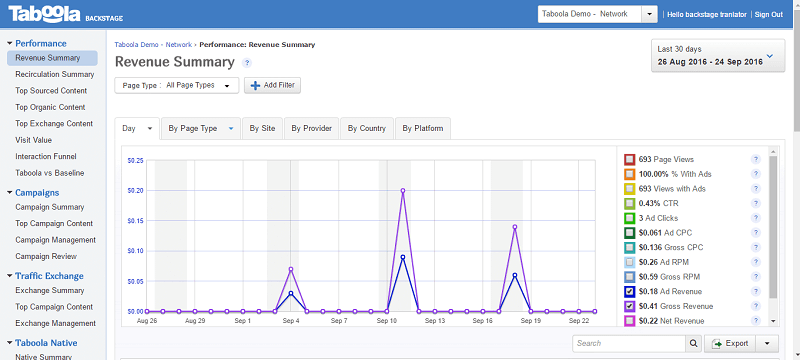Switch to the By Site tab
The height and width of the screenshot is (360, 800).
click(x=262, y=128)
